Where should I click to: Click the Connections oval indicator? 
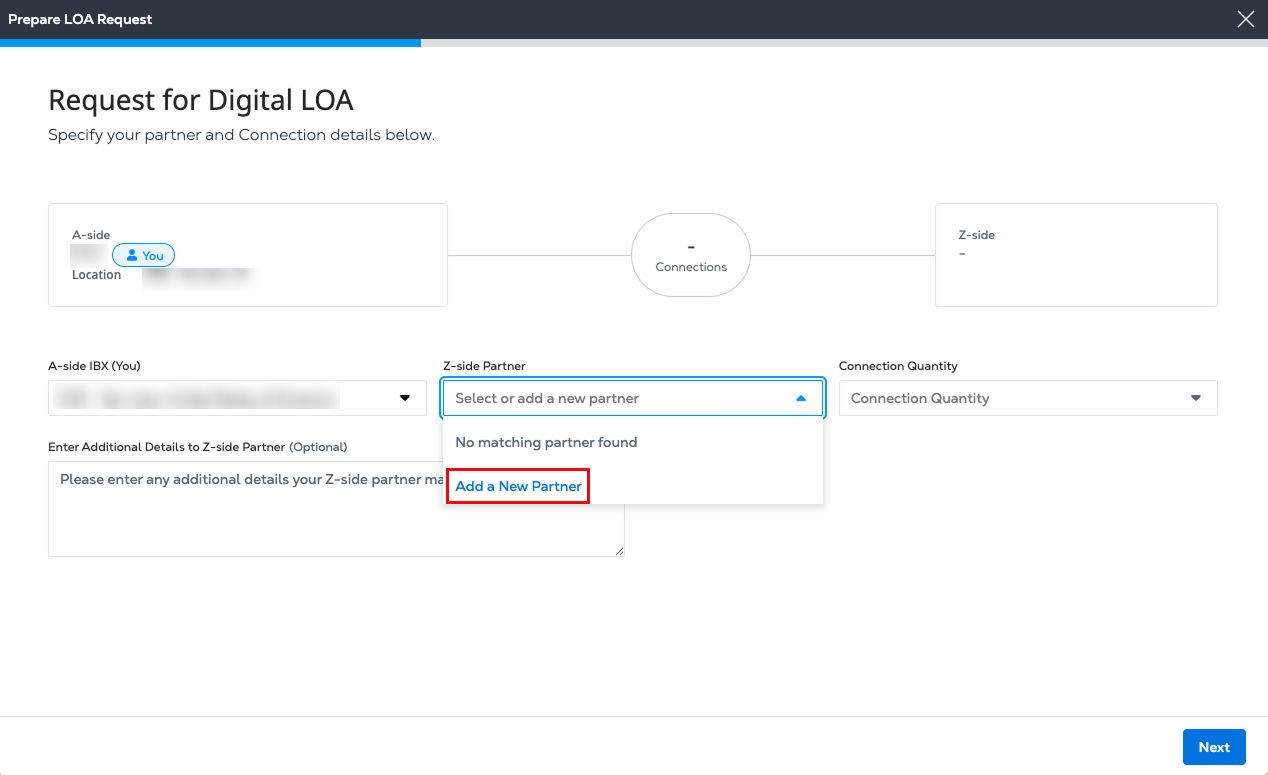pyautogui.click(x=691, y=255)
